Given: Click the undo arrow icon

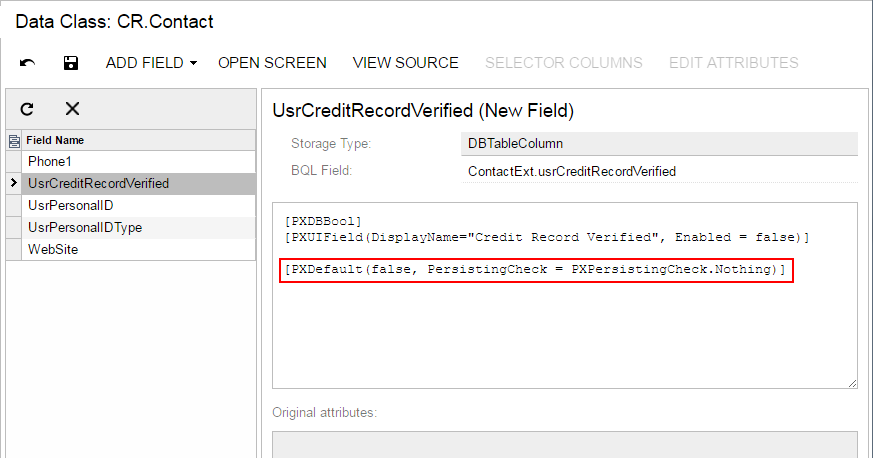Looking at the screenshot, I should tap(28, 63).
